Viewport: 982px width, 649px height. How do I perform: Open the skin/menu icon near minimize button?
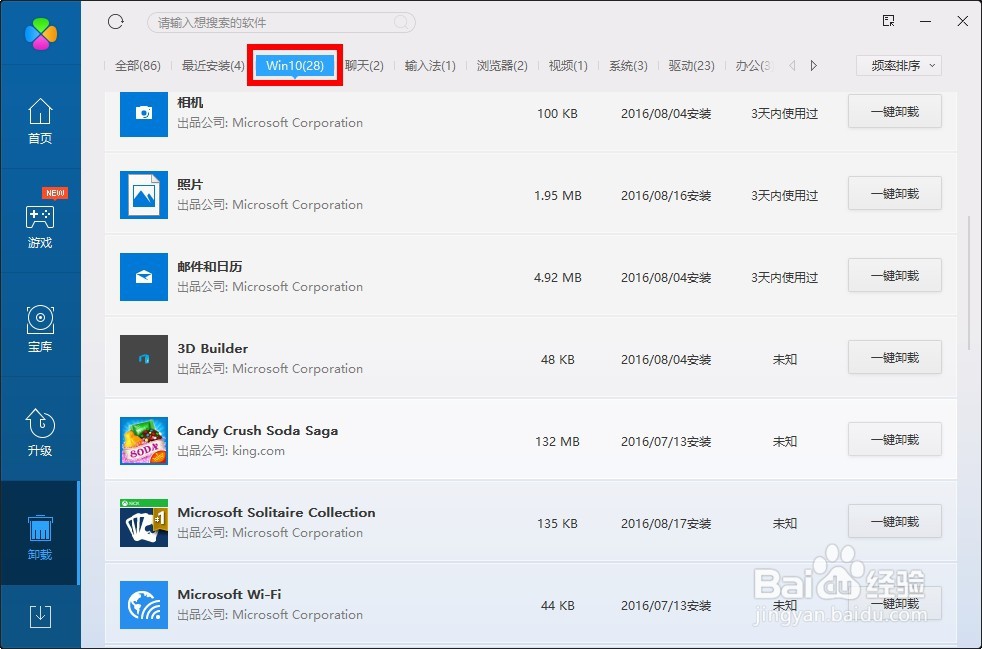pos(888,21)
